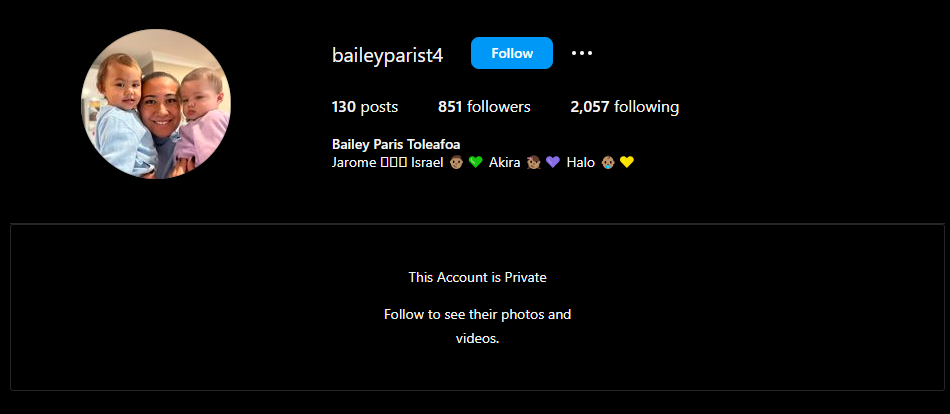The image size is (950, 414).
Task: Click the name Halo in bio
Action: point(581,162)
